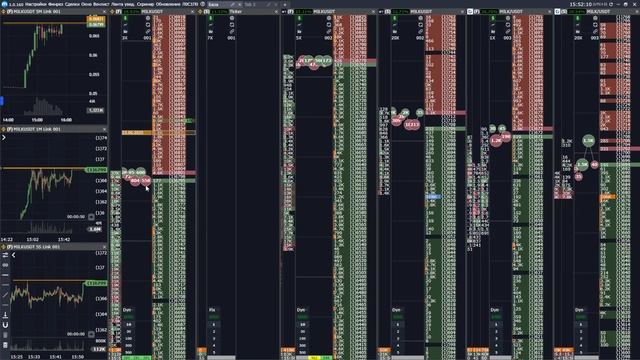Click the app logo in top-left corner
Viewport: 640px width, 360px height.
[4, 4]
